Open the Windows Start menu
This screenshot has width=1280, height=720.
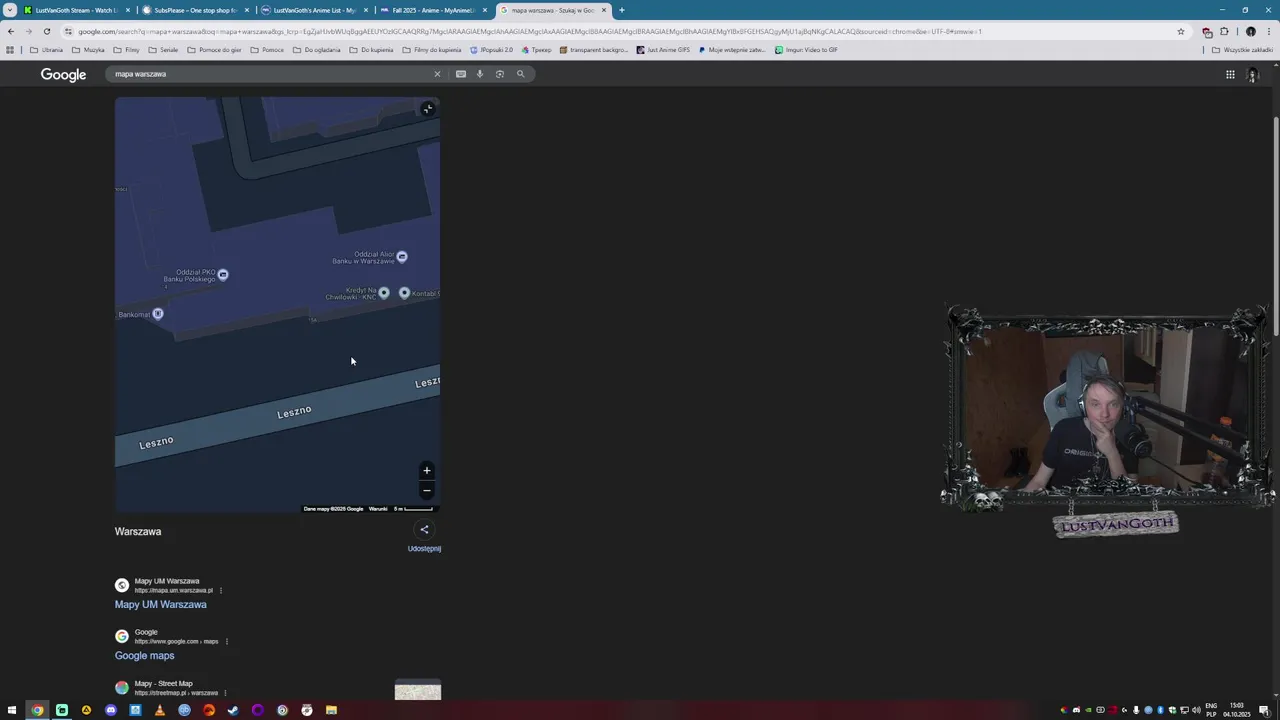pyautogui.click(x=13, y=710)
